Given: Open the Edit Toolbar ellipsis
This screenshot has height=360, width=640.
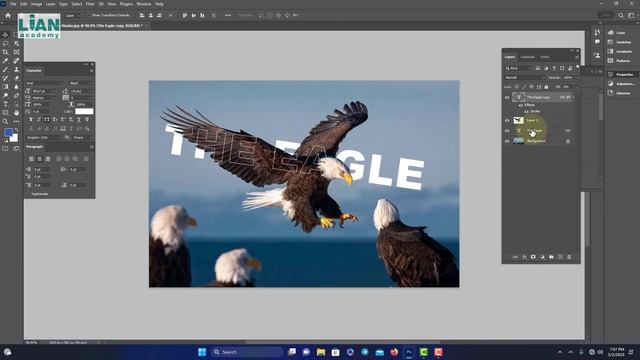Looking at the screenshot, I should [16, 121].
